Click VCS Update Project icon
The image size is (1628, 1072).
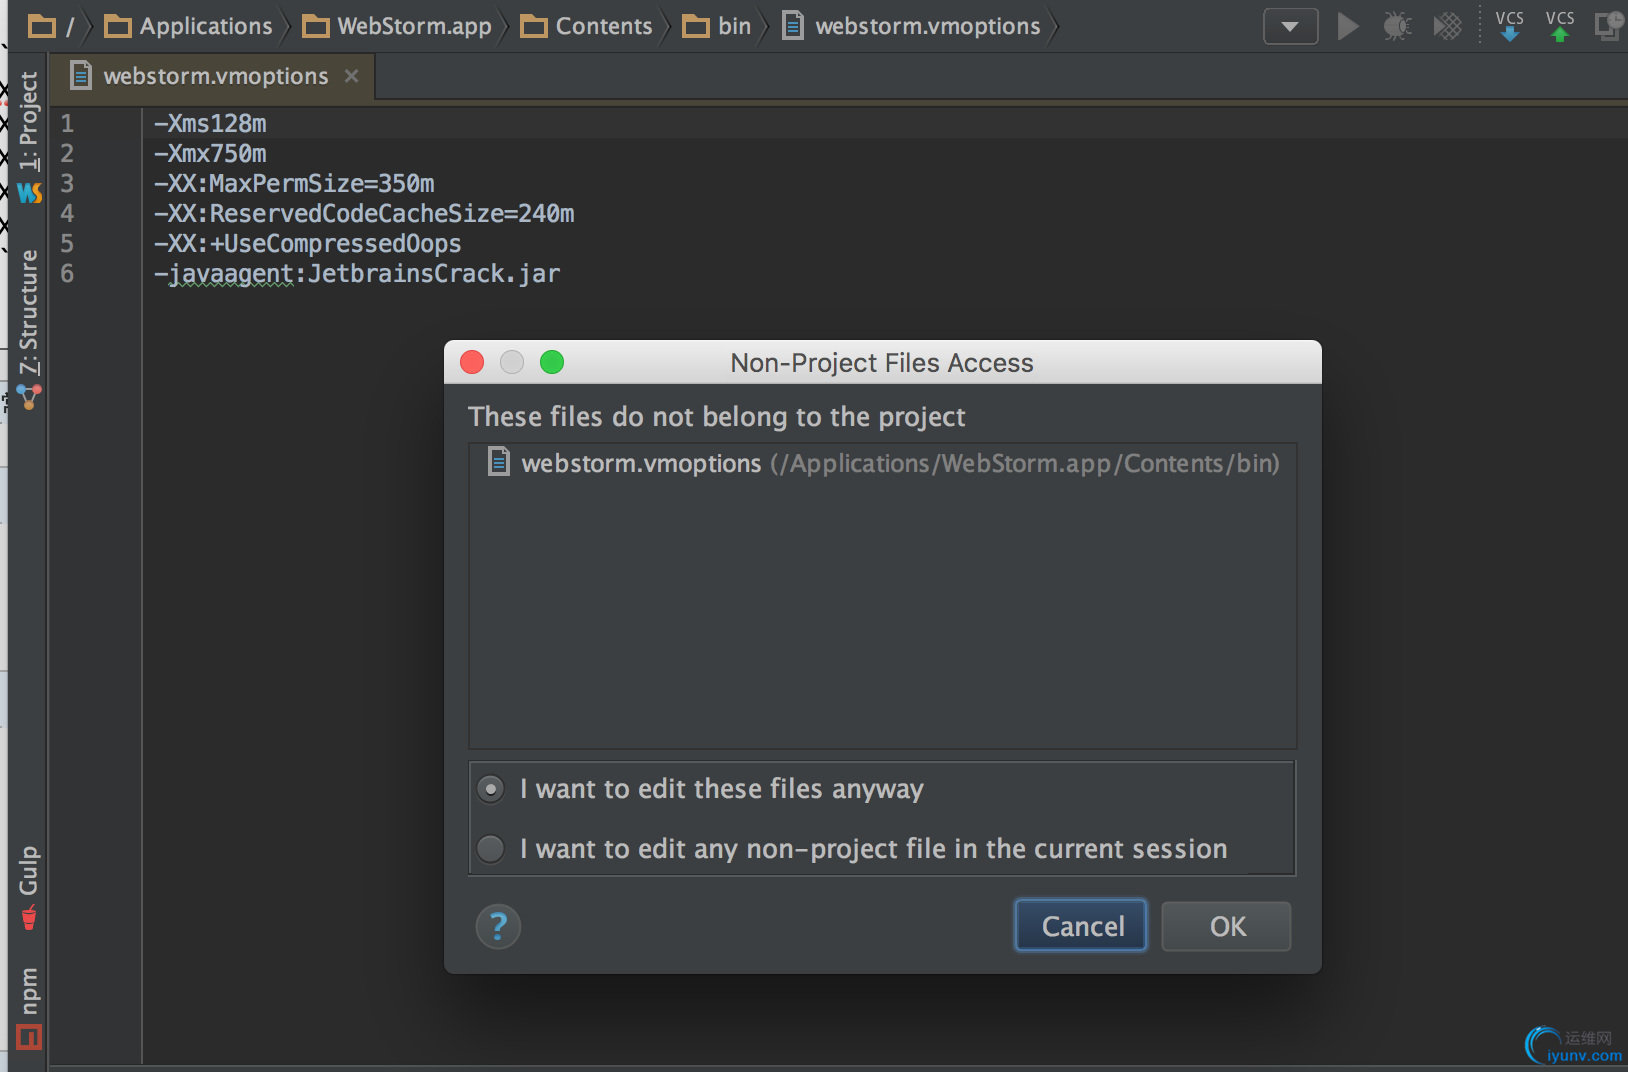1510,26
